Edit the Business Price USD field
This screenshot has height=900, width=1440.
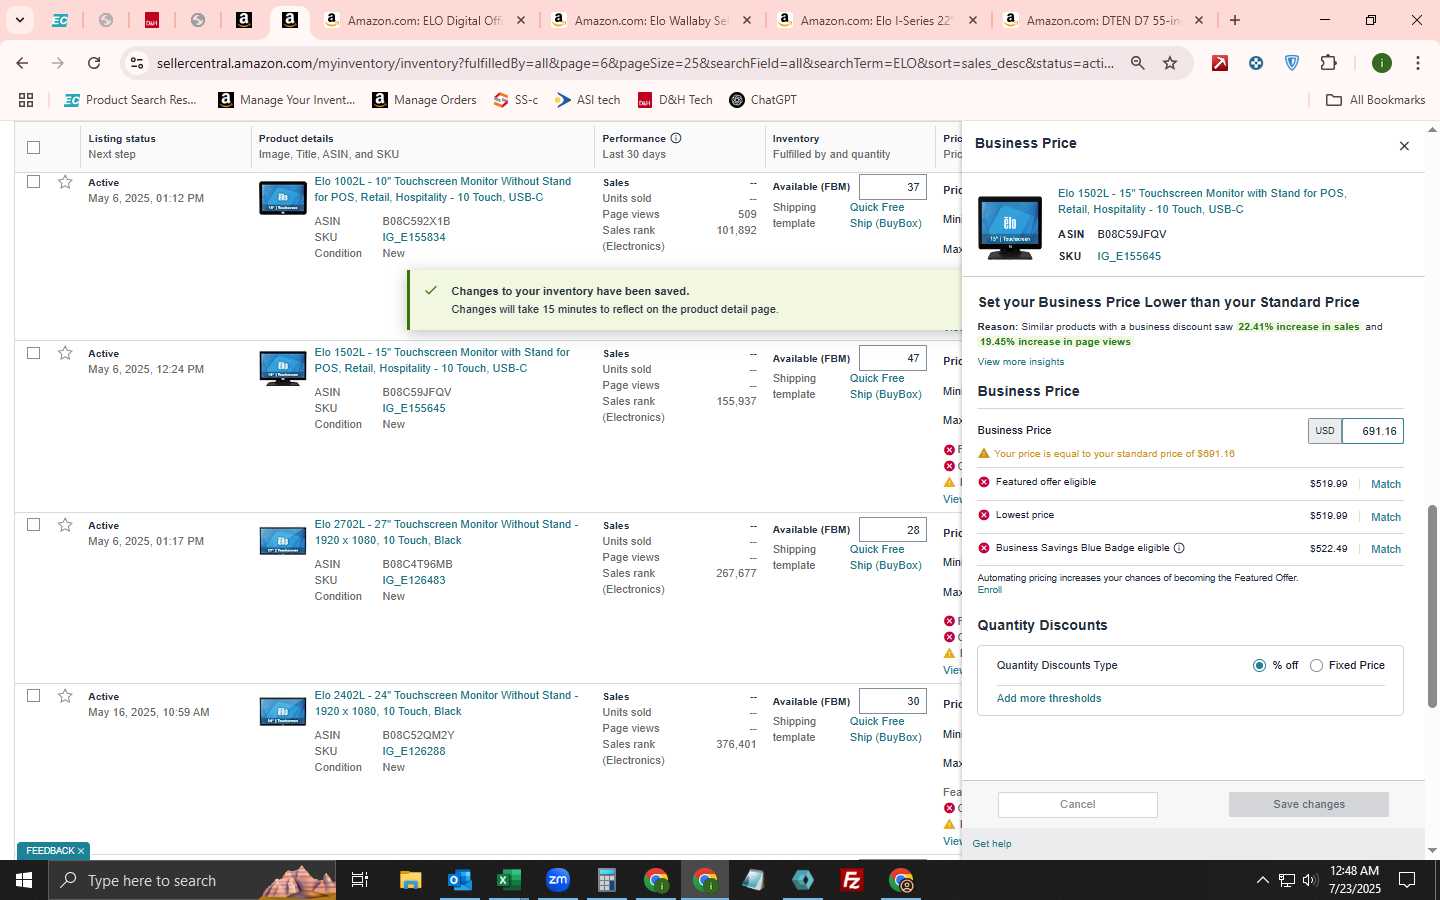(x=1372, y=431)
